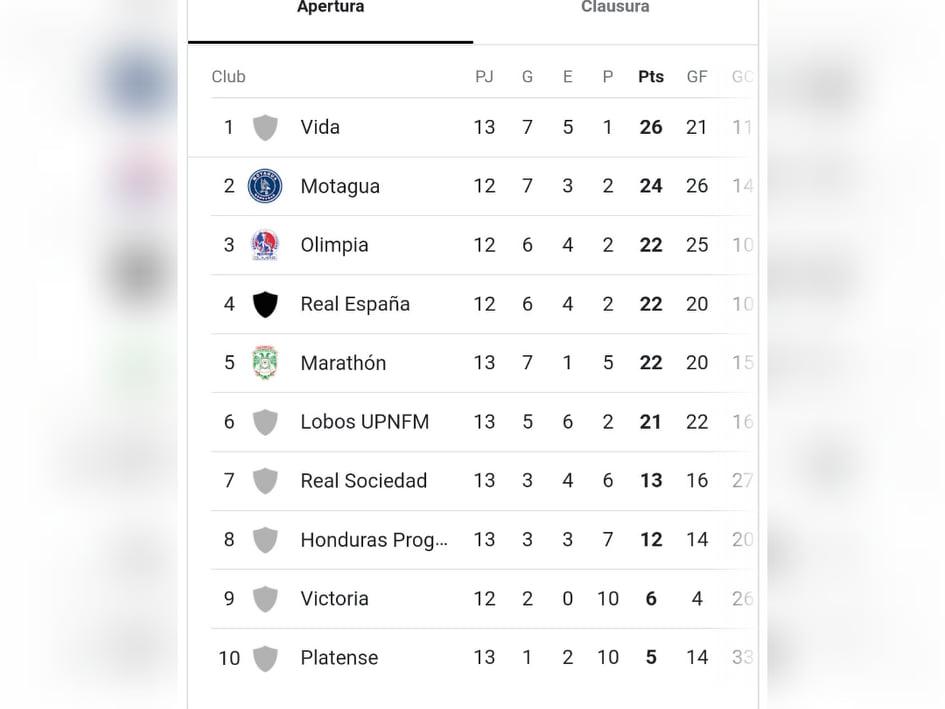
Task: Open the Olimpia team name link
Action: 334,245
